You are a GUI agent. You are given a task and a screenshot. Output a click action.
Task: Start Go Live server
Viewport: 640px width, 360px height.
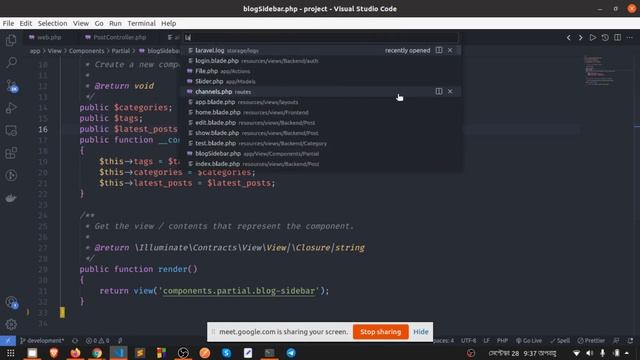pyautogui.click(x=529, y=340)
